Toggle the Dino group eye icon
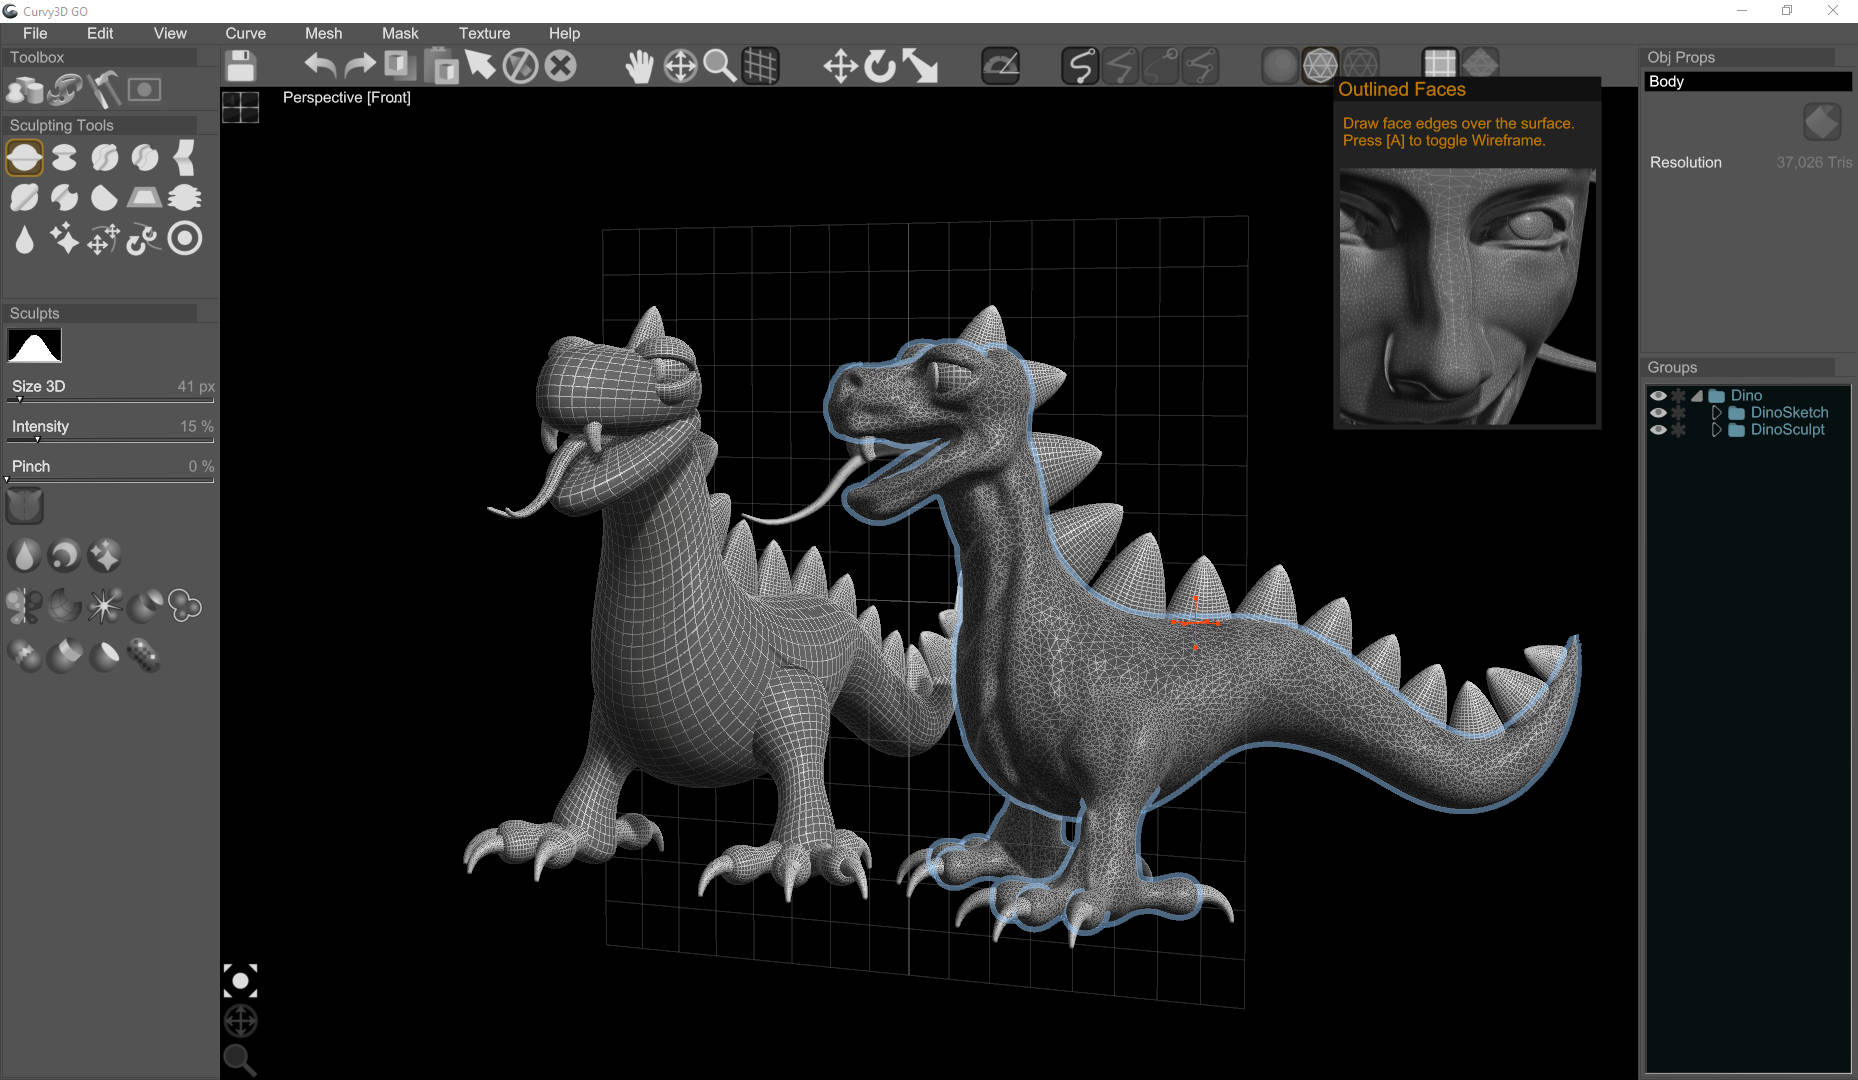 coord(1658,396)
